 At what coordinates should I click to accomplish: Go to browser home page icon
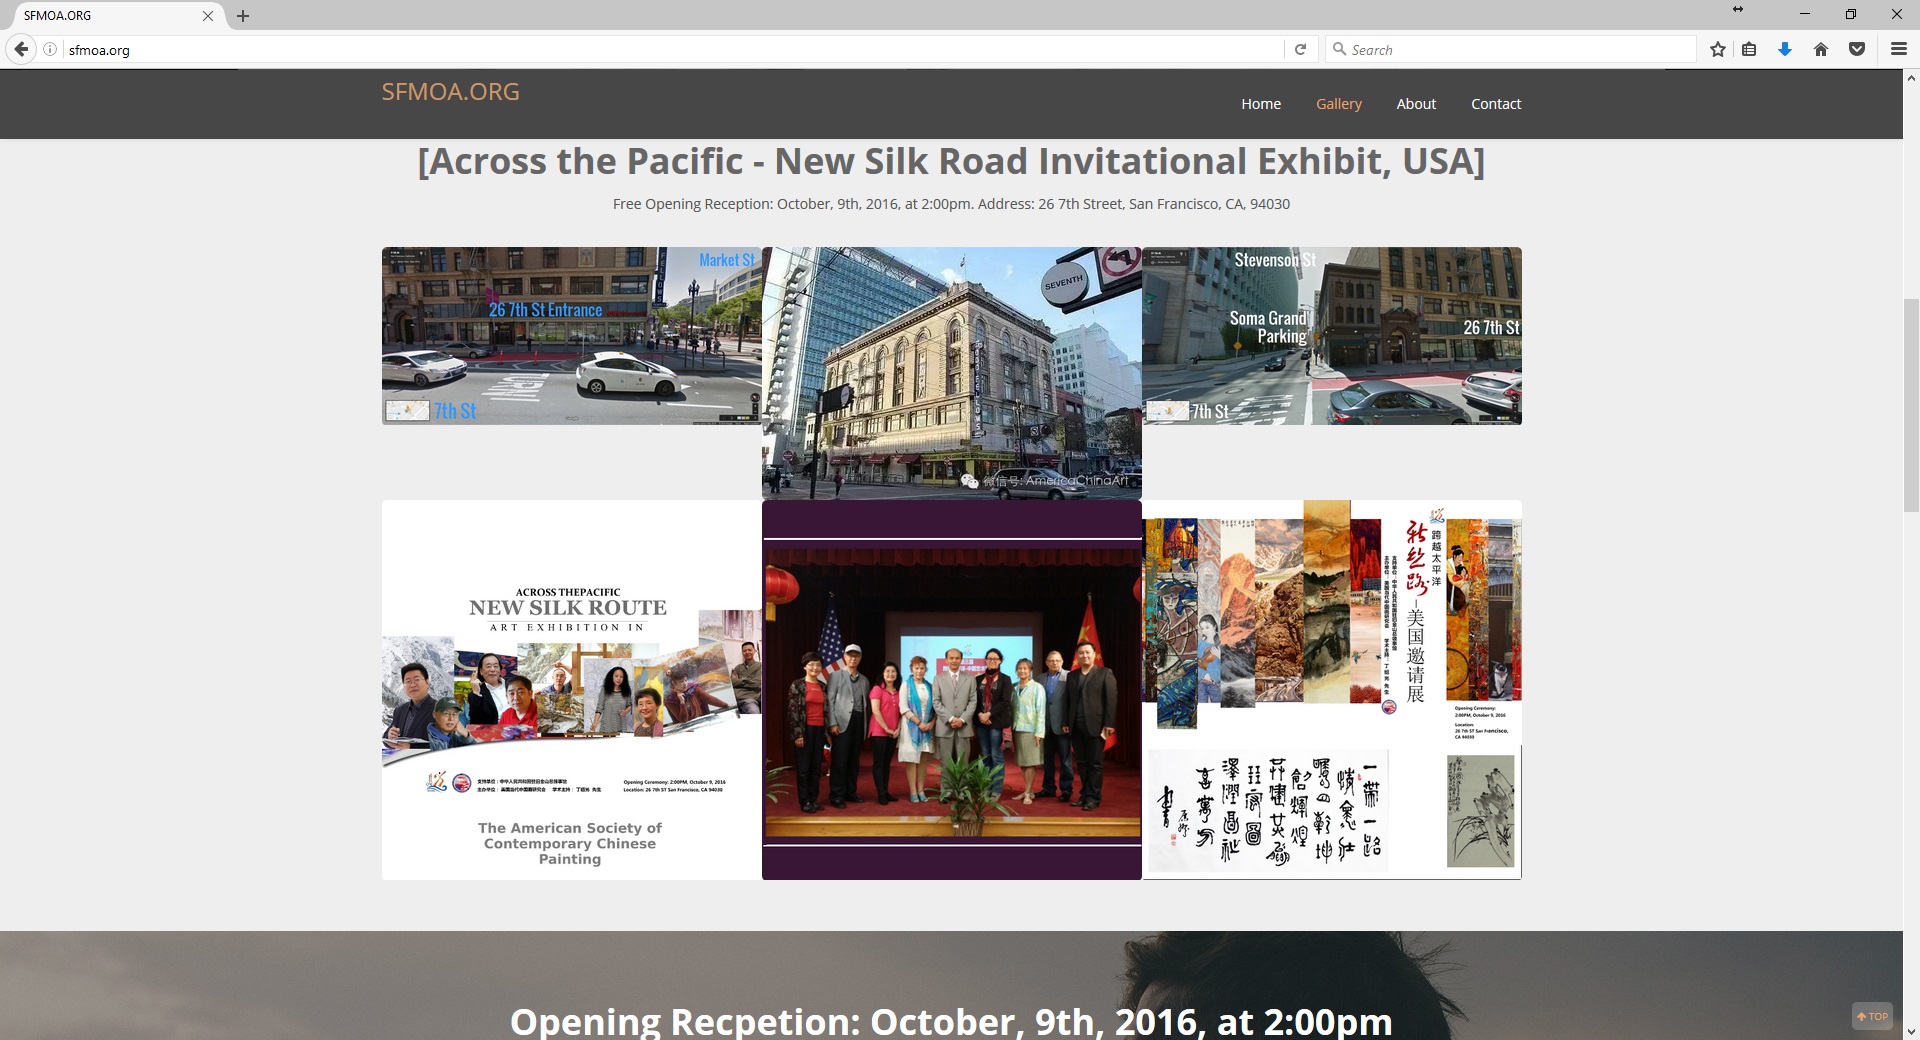pyautogui.click(x=1821, y=49)
